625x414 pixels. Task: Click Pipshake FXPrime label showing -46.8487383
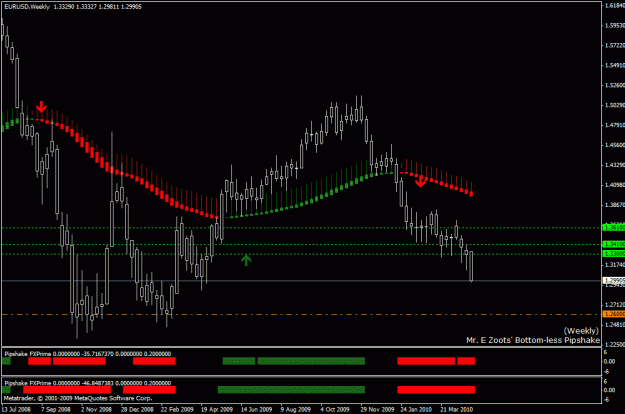pos(88,383)
